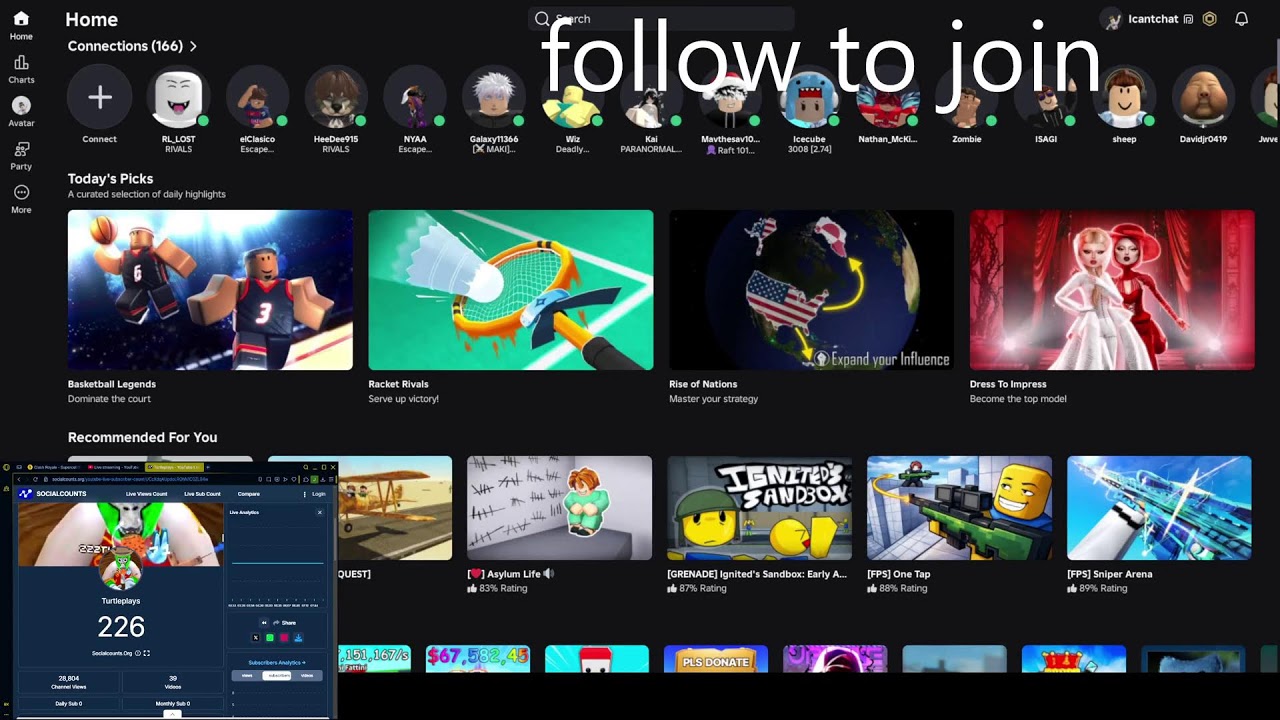
Task: Open the Icantchat profile avatar
Action: pyautogui.click(x=1111, y=19)
